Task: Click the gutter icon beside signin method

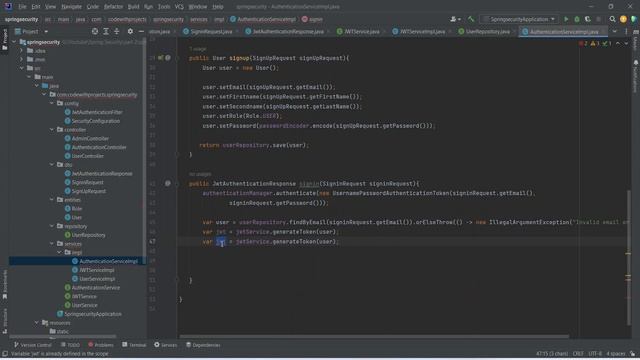Action: pyautogui.click(x=168, y=184)
